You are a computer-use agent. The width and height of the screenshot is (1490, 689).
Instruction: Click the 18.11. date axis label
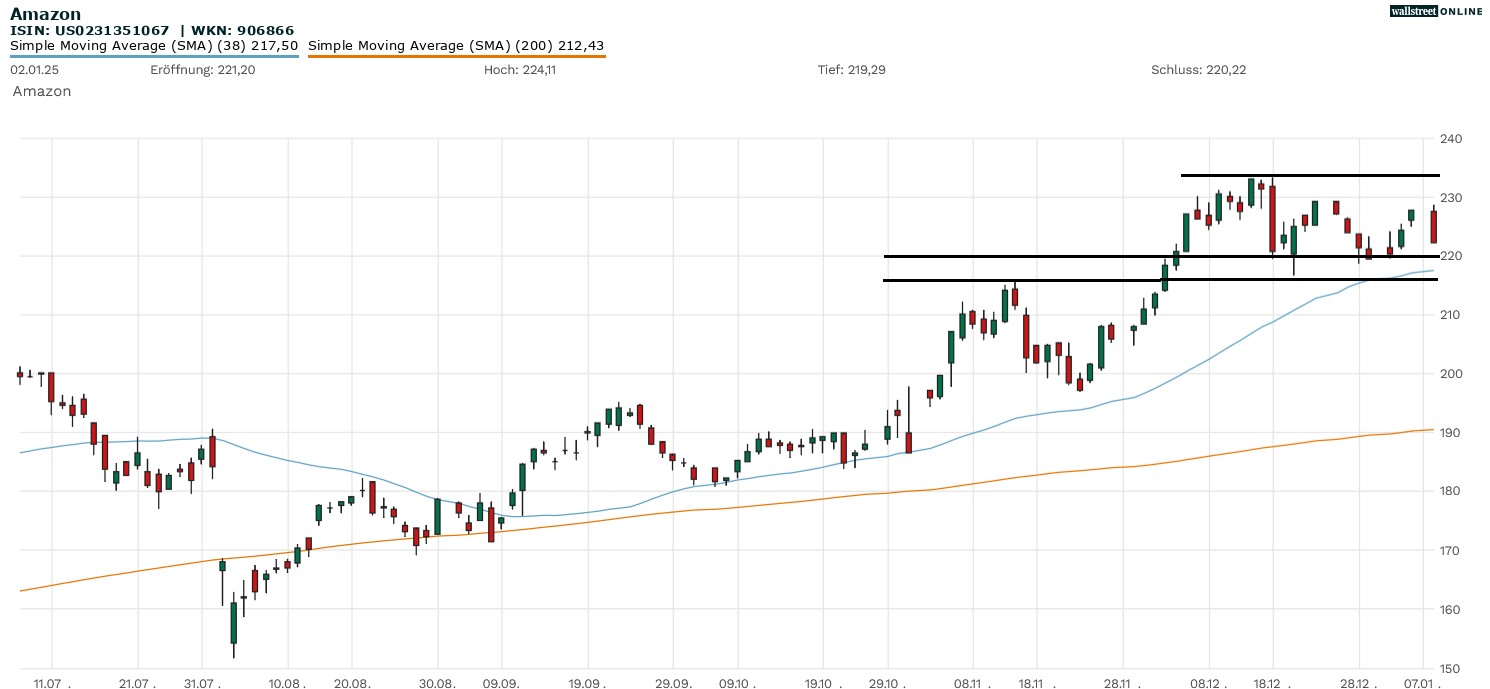(1037, 683)
